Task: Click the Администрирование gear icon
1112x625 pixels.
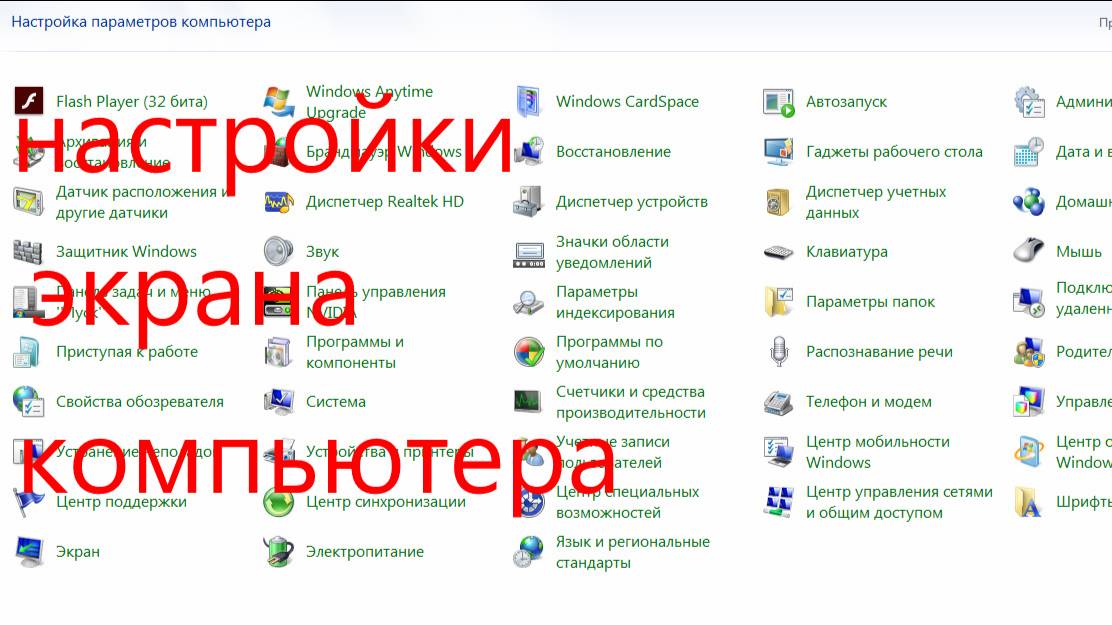Action: pos(1029,101)
